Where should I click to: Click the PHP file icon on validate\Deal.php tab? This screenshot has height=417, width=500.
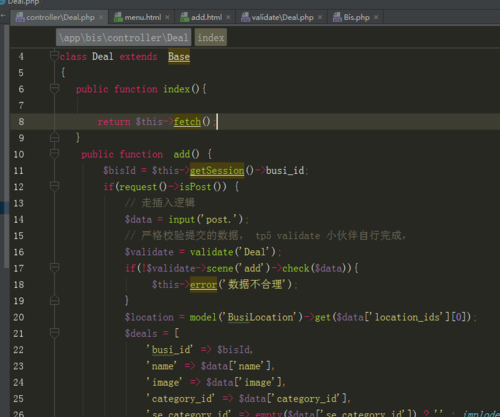coord(245,17)
